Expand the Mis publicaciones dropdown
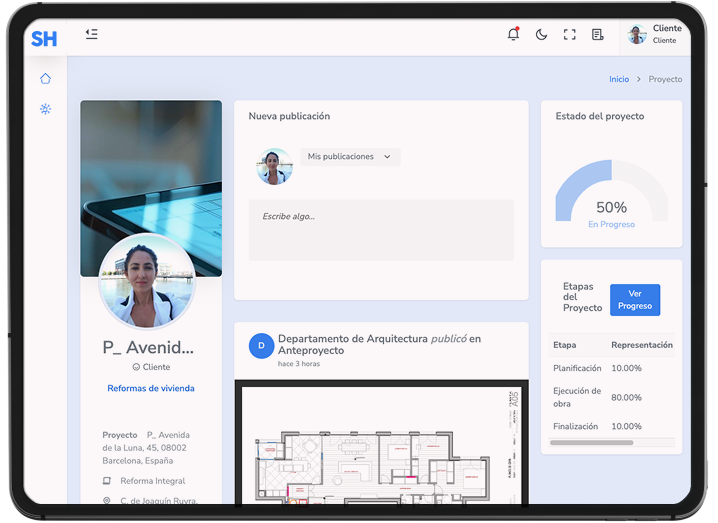The width and height of the screenshot is (718, 523). (x=350, y=157)
